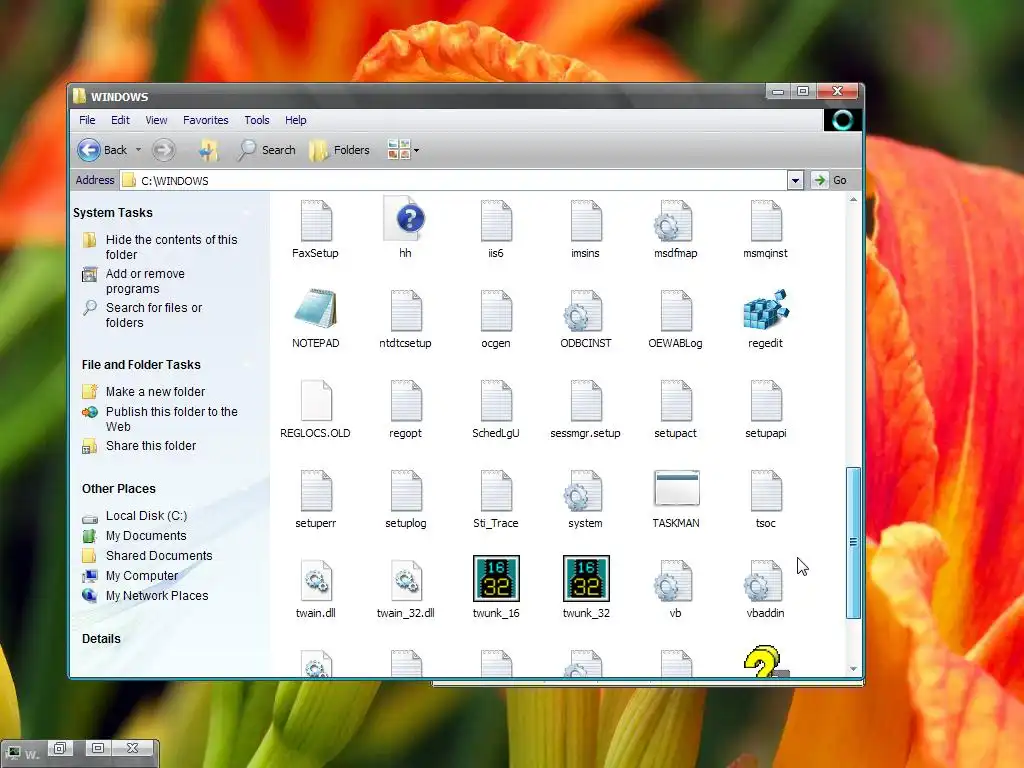The width and height of the screenshot is (1024, 768).
Task: Open the File menu
Action: point(88,120)
